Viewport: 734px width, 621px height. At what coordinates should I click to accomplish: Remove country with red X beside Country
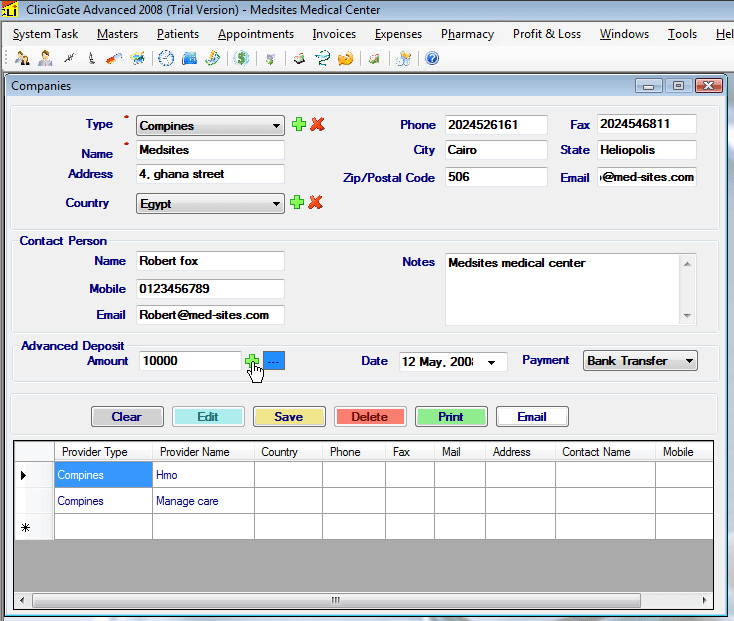pyautogui.click(x=316, y=202)
